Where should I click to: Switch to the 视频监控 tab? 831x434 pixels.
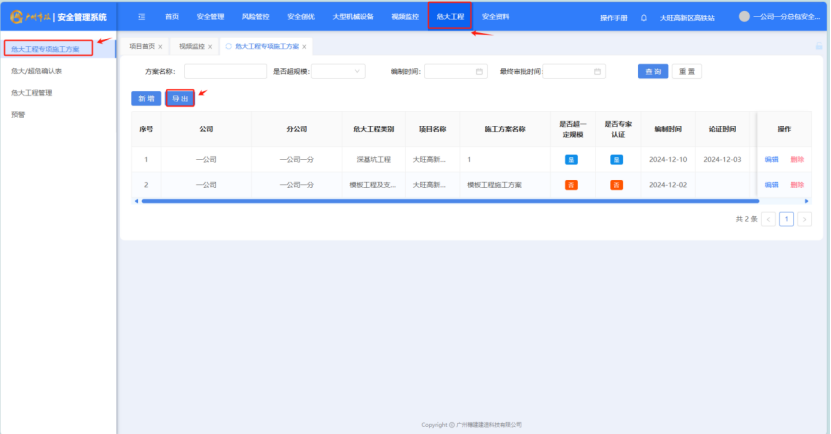191,47
